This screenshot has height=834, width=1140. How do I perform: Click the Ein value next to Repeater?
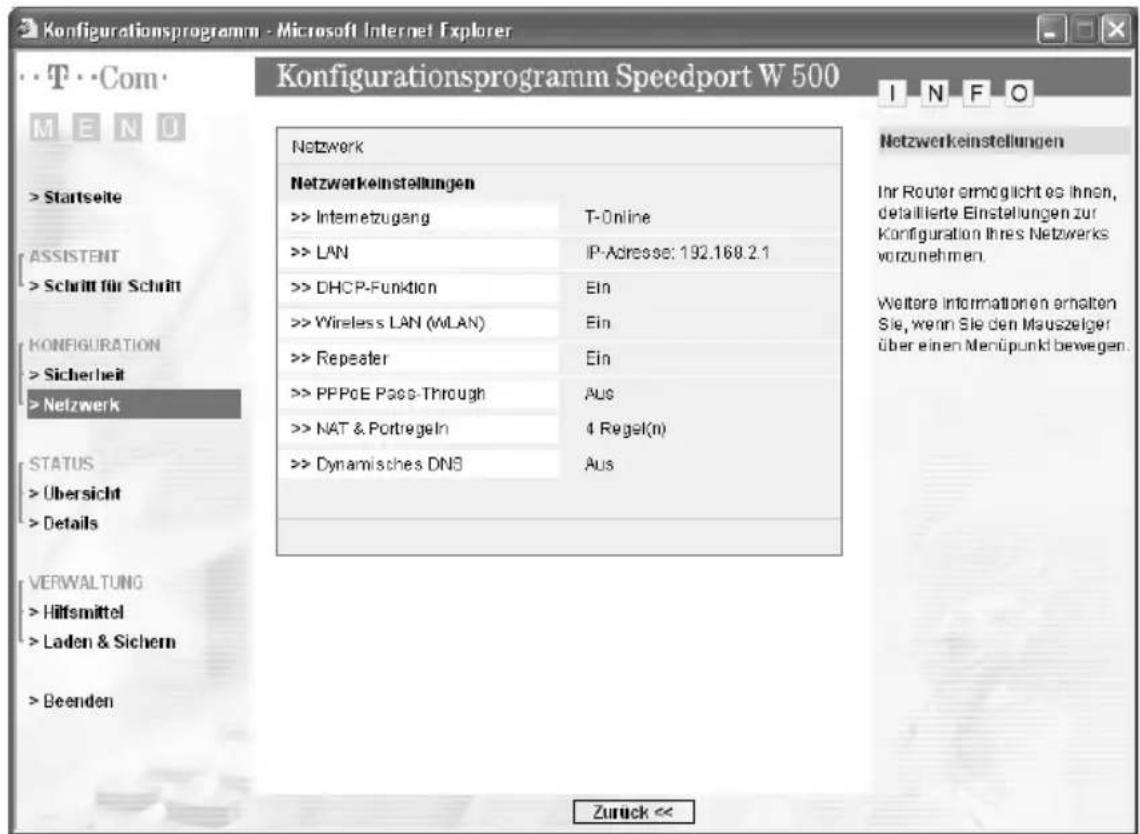point(598,358)
